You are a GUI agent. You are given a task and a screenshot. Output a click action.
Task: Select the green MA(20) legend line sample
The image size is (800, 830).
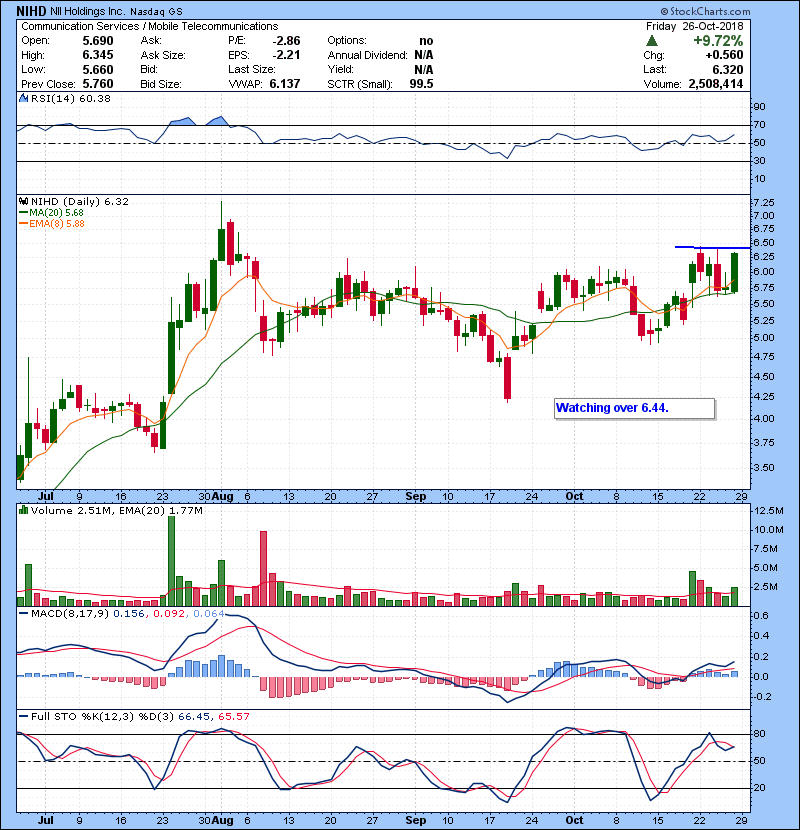[x=23, y=213]
